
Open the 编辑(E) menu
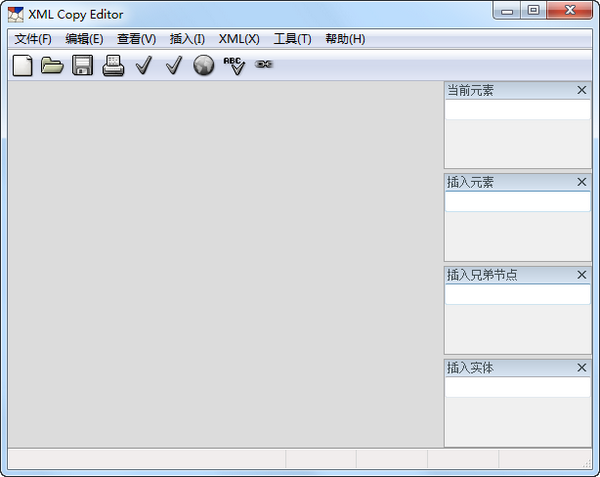84,39
